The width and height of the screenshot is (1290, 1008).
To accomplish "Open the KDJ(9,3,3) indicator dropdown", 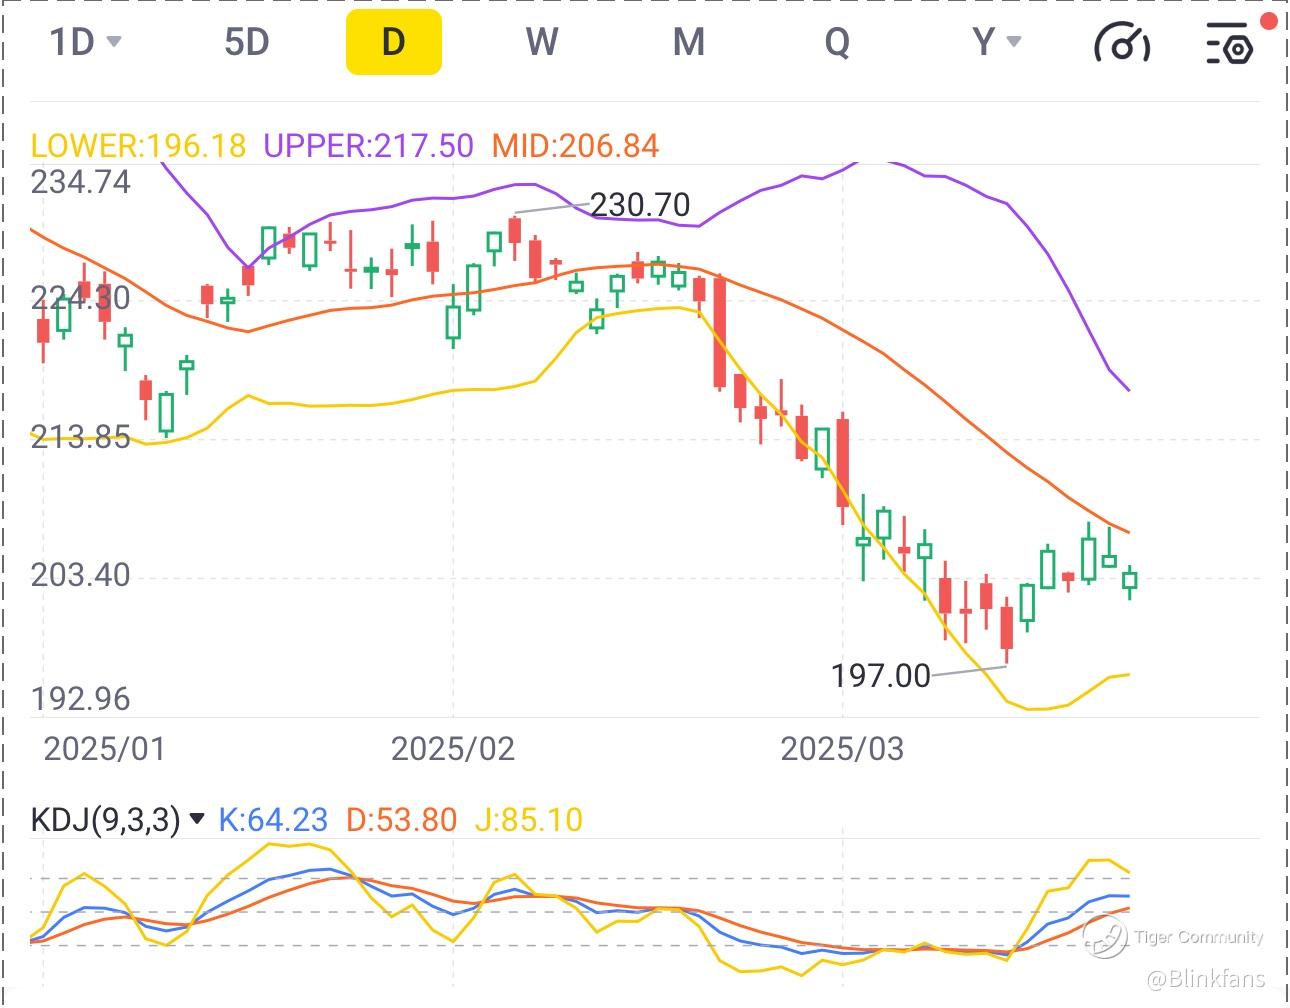I will pos(197,820).
